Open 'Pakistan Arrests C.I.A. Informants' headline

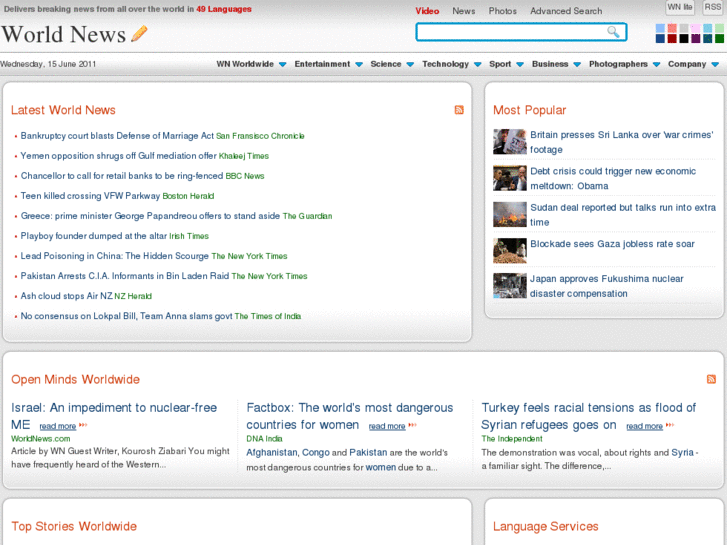coord(125,276)
